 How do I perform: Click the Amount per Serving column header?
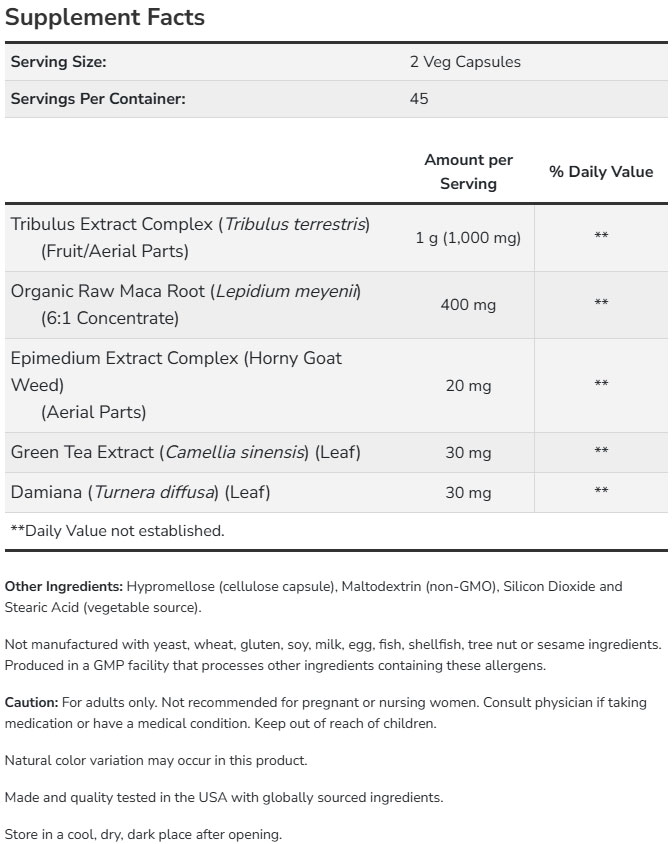point(468,172)
